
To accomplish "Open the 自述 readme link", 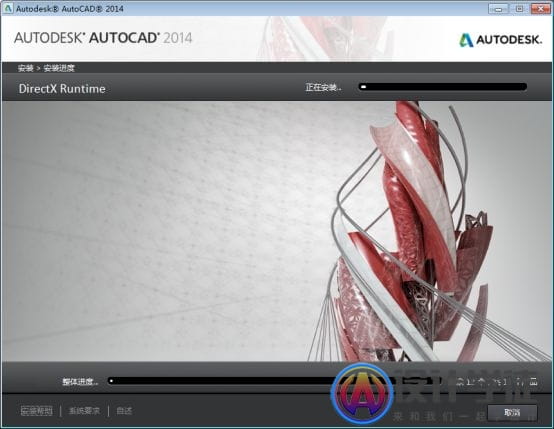I will [124, 411].
